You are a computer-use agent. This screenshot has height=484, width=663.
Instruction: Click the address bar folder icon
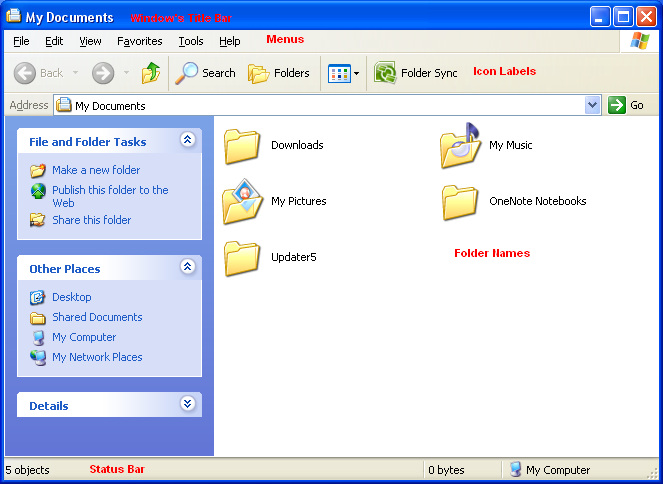click(x=64, y=105)
